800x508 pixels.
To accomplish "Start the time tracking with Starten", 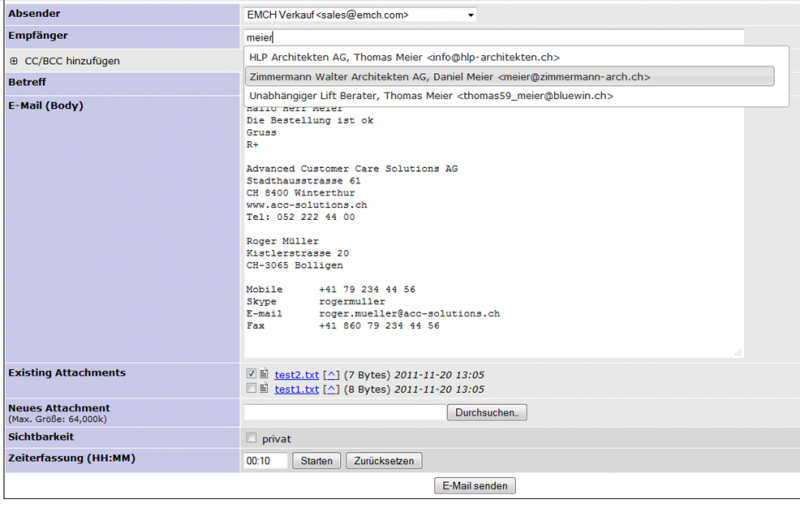I will point(316,461).
